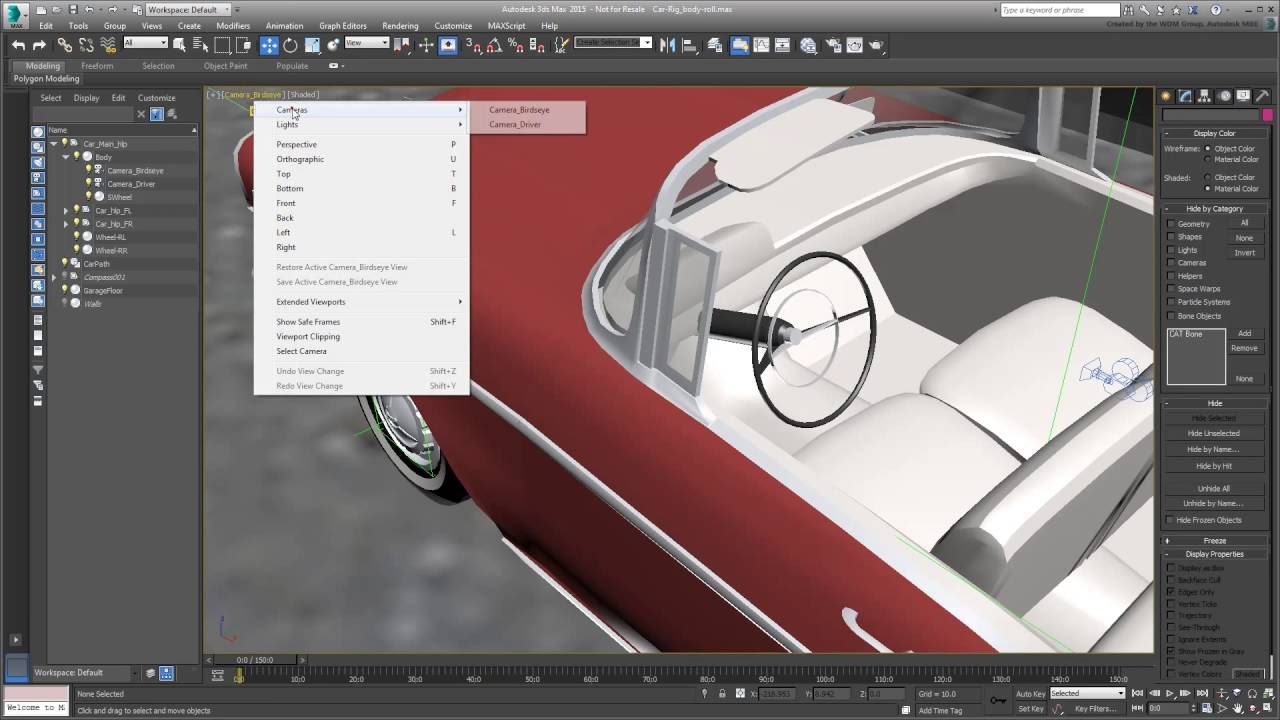Click the Render Production teapot icon
The height and width of the screenshot is (720, 1280).
[x=877, y=45]
